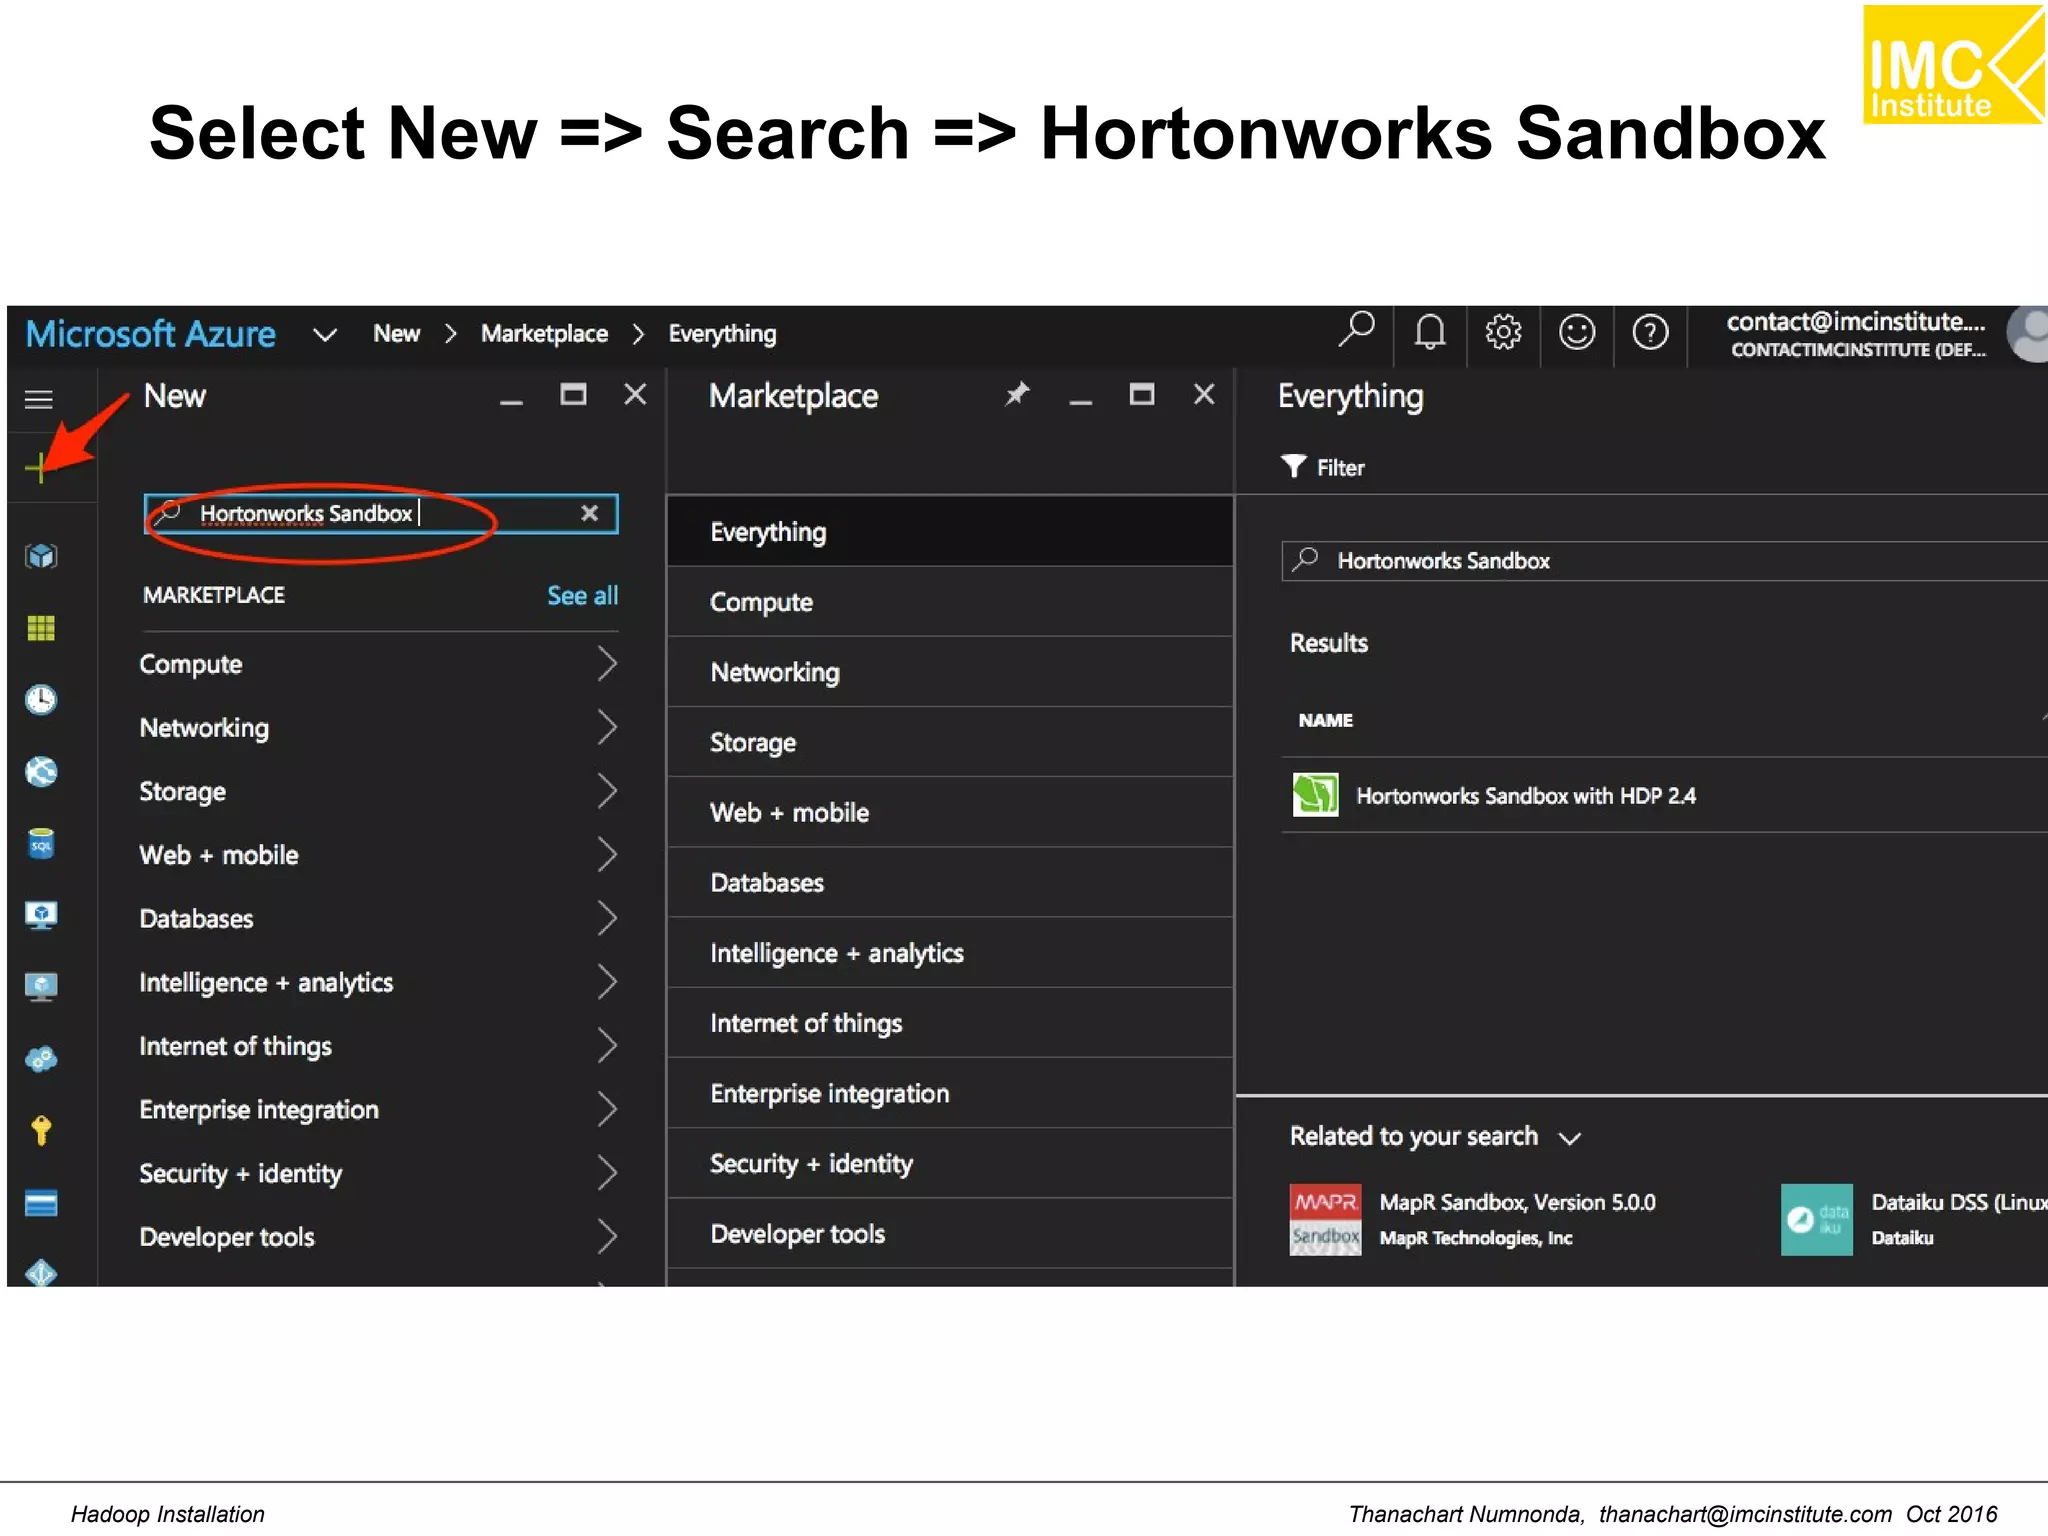Select Storage in the Marketplace list
Screen dimensions: 2048x1536
950,742
